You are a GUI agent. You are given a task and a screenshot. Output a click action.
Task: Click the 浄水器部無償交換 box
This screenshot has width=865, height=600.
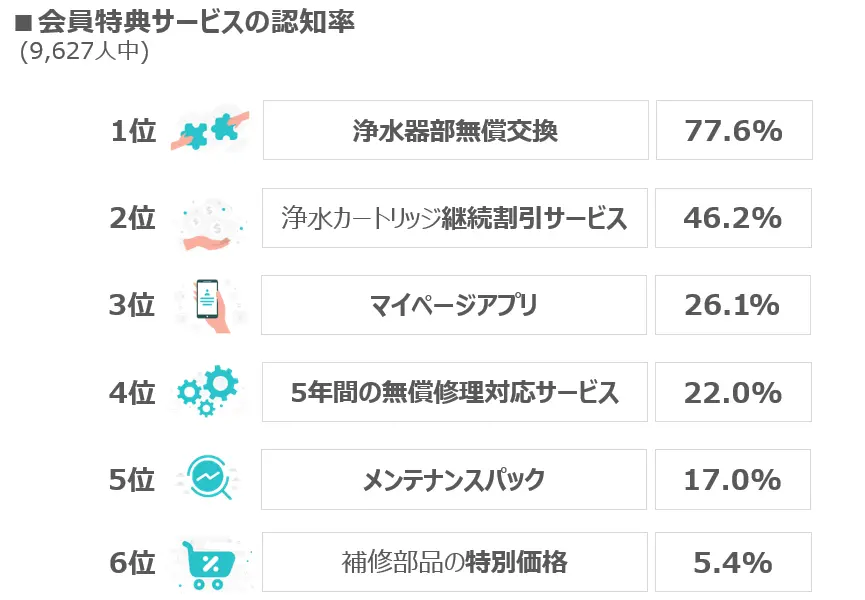(456, 130)
